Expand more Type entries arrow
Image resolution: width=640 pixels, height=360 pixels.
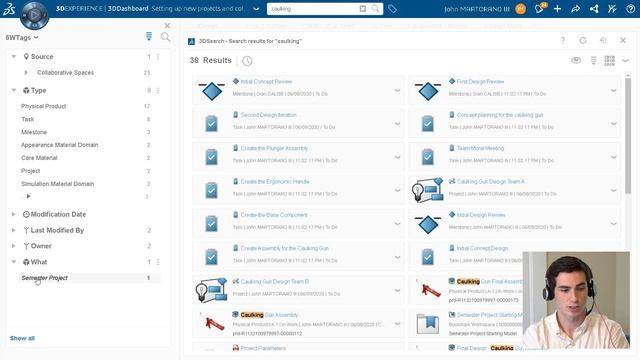(x=28, y=196)
